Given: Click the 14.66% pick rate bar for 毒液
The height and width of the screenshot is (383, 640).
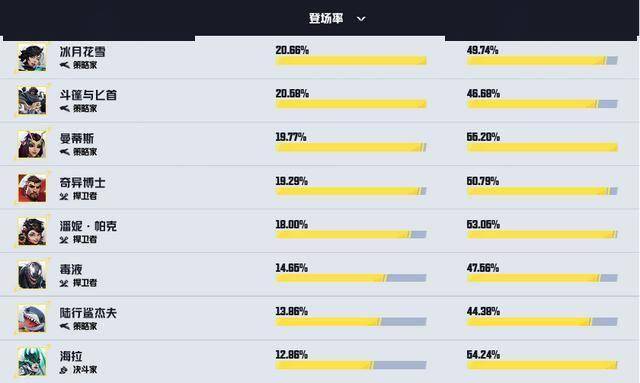Looking at the screenshot, I should point(351,278).
